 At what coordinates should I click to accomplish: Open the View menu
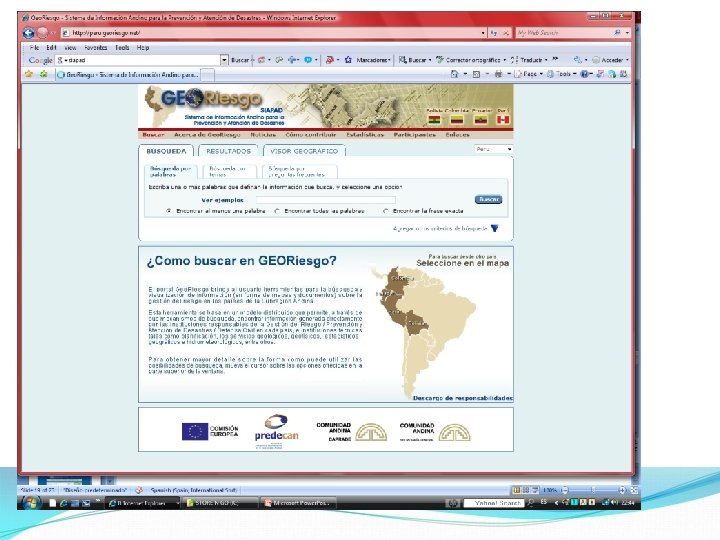pos(70,48)
